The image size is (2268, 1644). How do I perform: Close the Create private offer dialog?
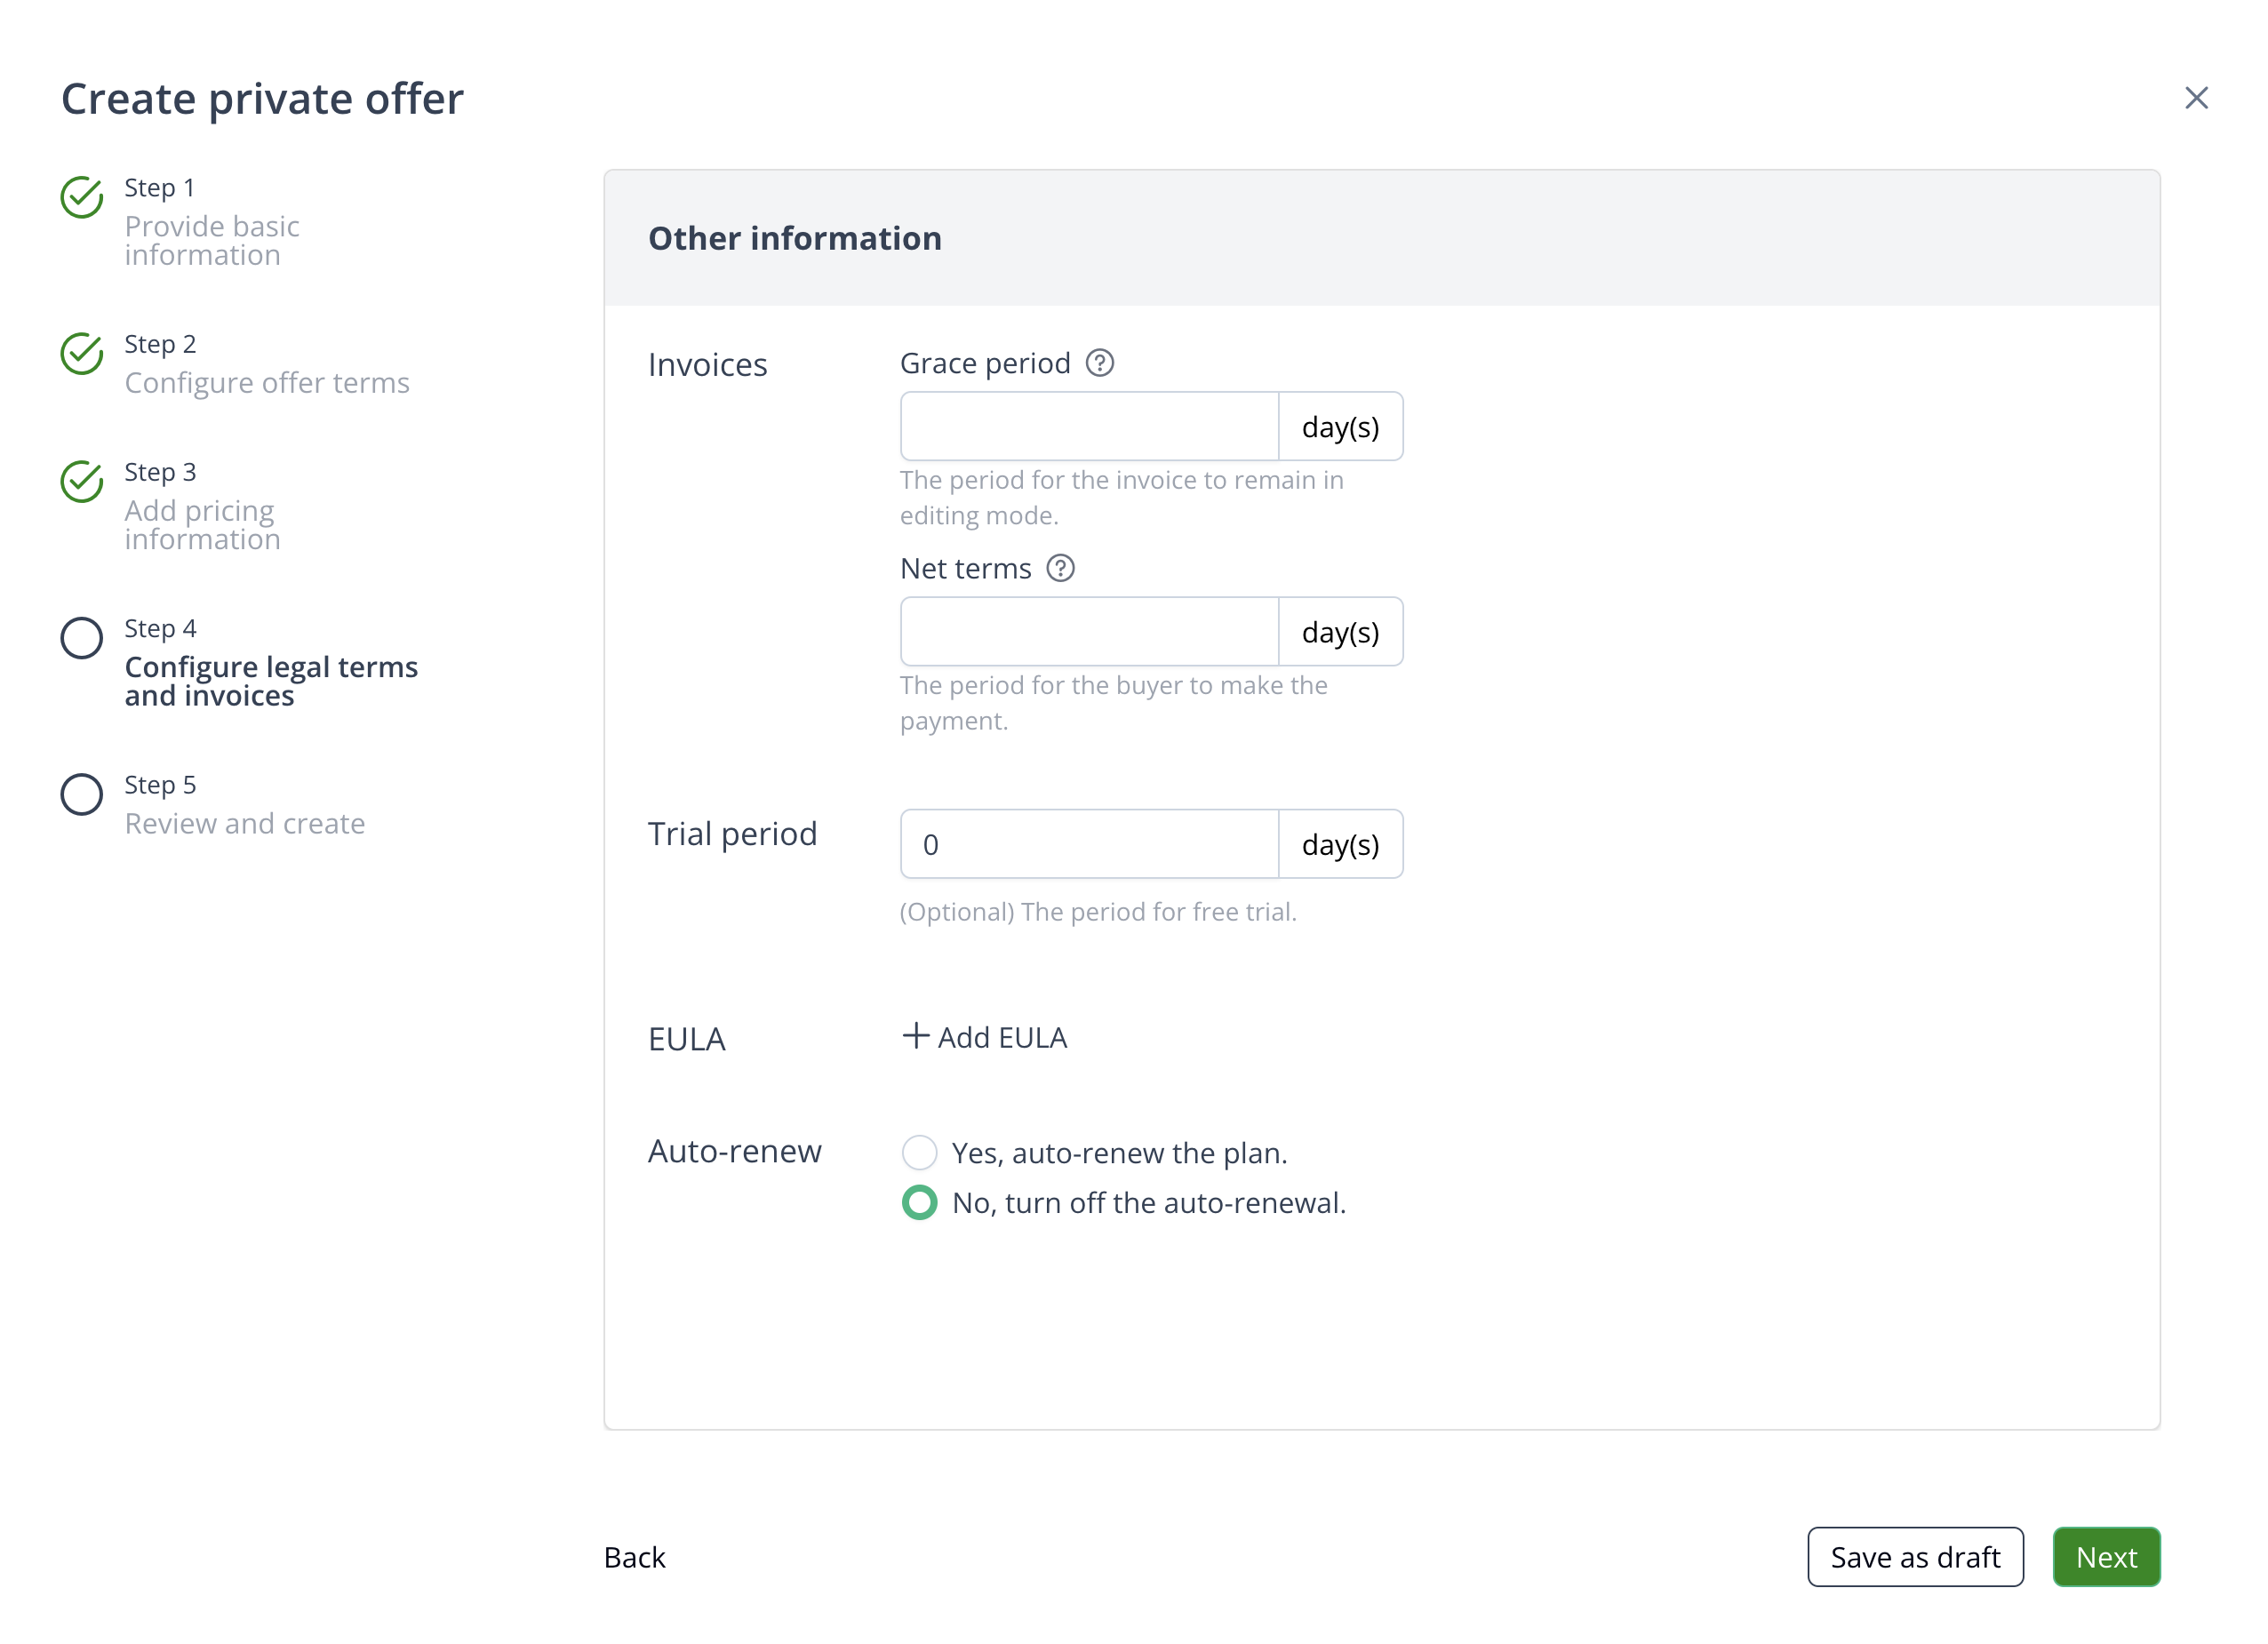pyautogui.click(x=2196, y=98)
